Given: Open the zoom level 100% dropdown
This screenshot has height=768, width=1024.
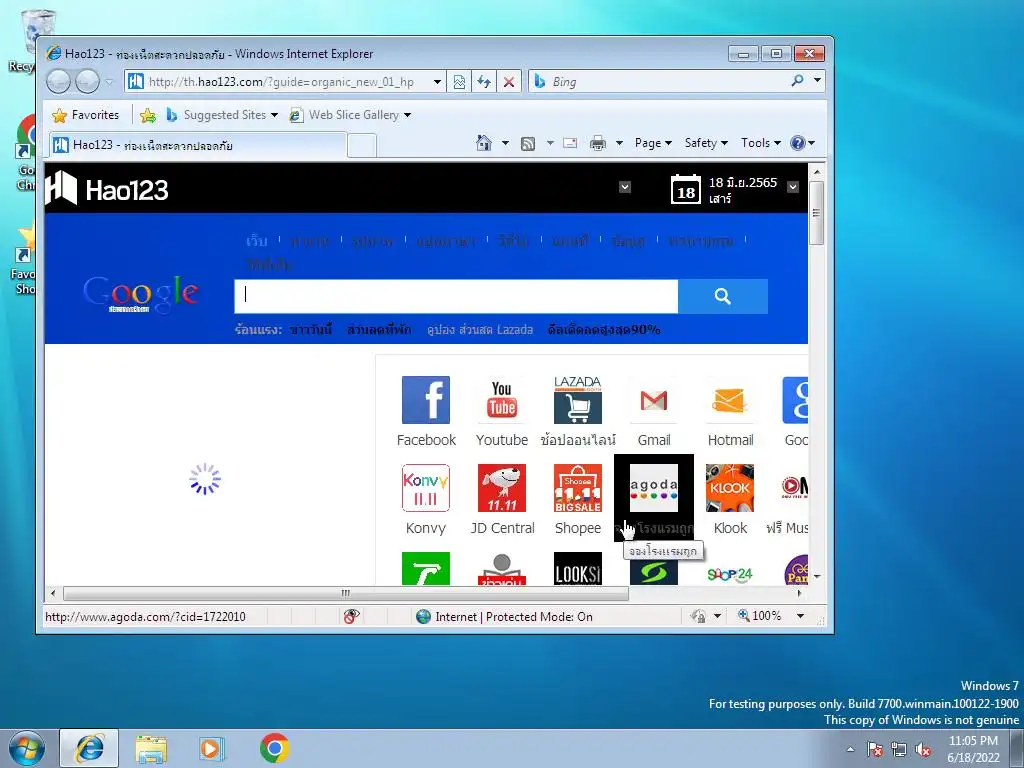Looking at the screenshot, I should coord(801,616).
